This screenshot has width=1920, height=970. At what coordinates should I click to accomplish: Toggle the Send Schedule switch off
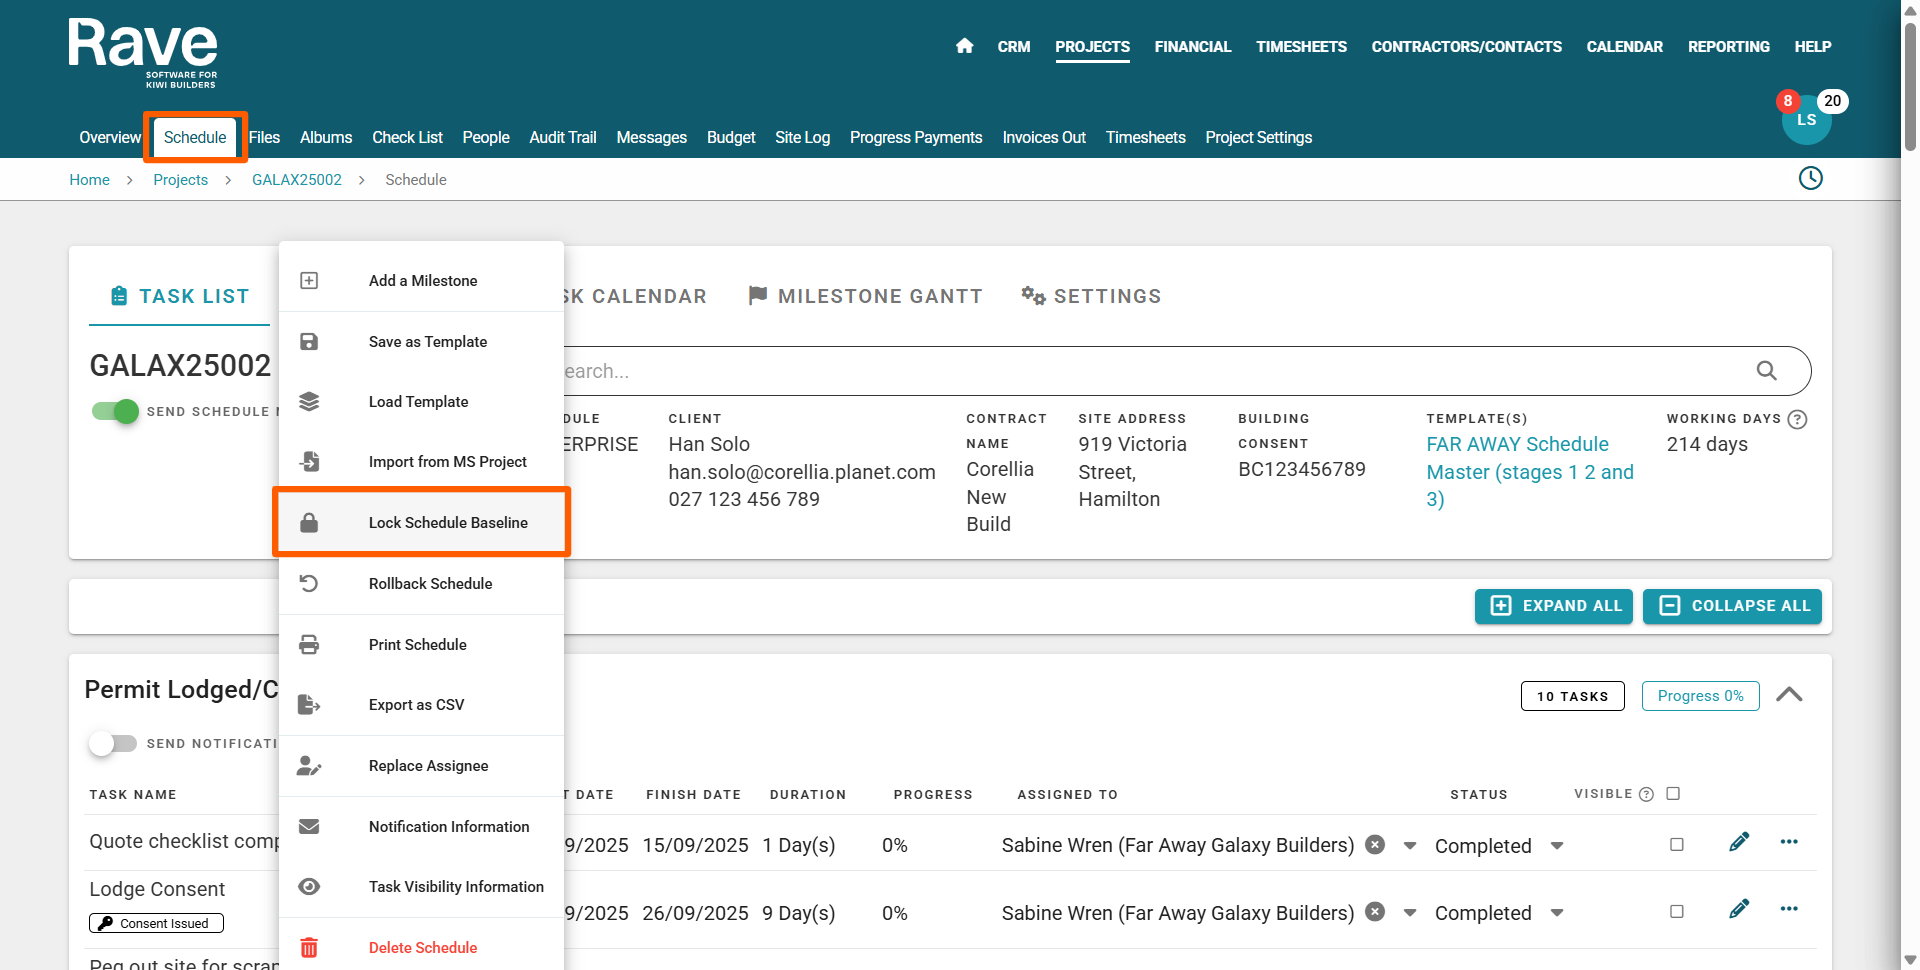coord(115,411)
